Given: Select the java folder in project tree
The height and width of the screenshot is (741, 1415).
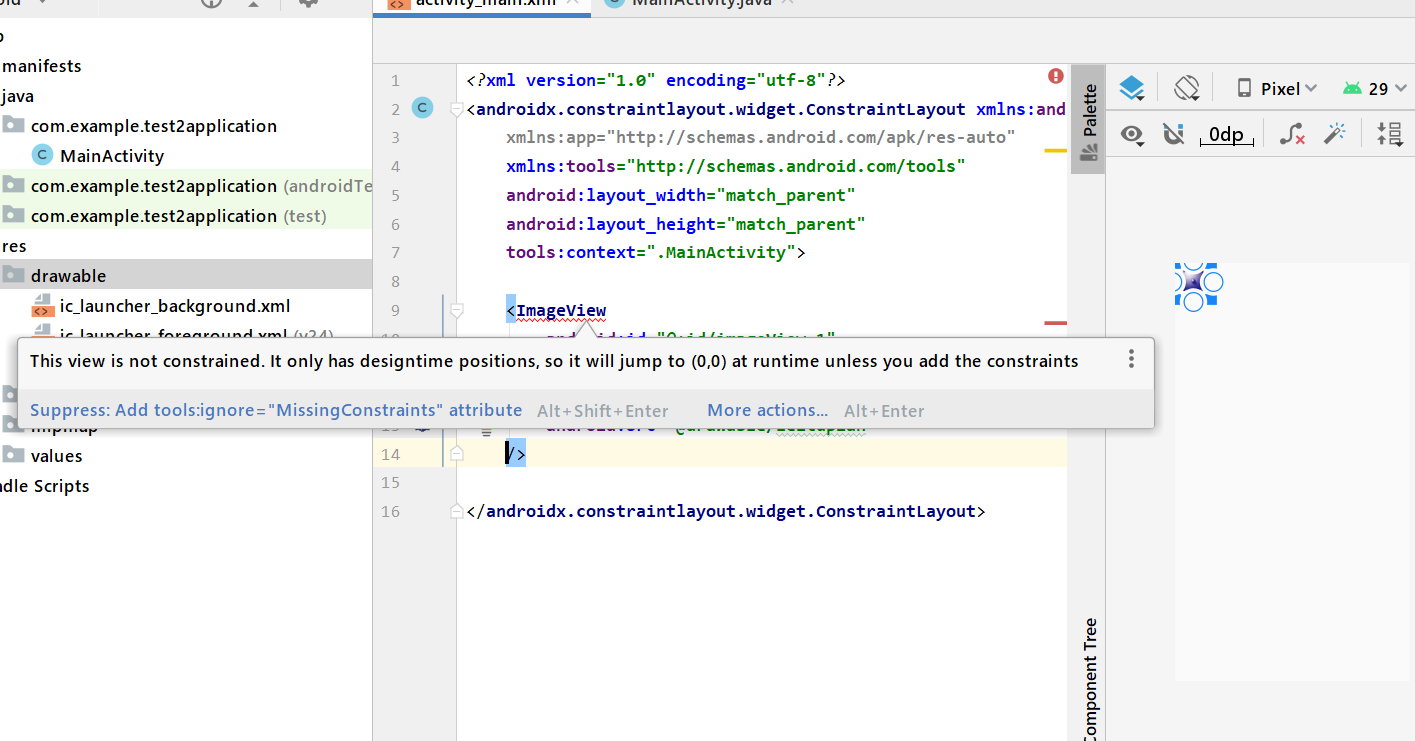Looking at the screenshot, I should click(x=19, y=96).
